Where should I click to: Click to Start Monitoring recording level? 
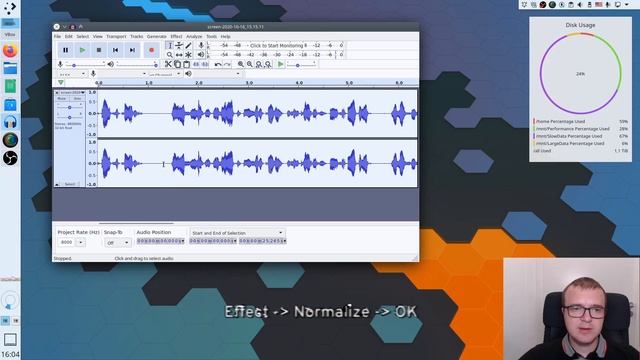click(278, 45)
